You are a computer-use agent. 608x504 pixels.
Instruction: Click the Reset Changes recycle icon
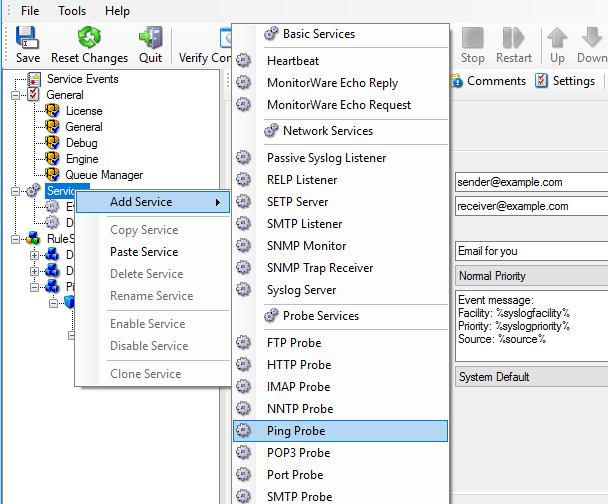pyautogui.click(x=90, y=39)
